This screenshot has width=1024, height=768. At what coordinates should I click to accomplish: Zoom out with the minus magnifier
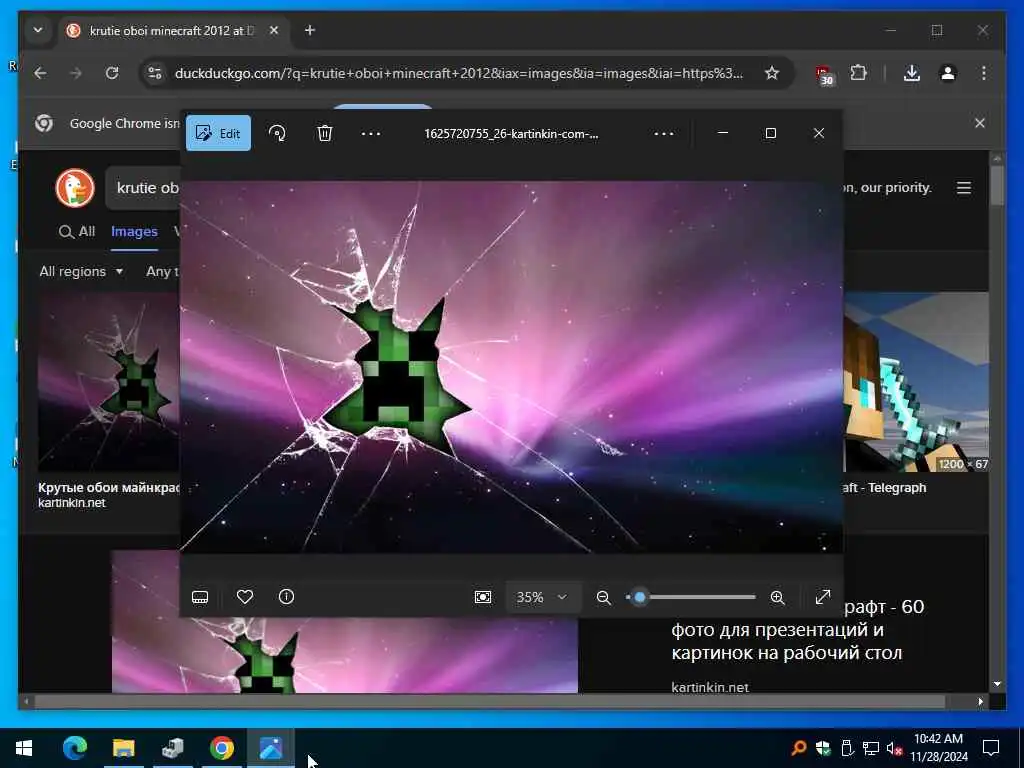(603, 598)
